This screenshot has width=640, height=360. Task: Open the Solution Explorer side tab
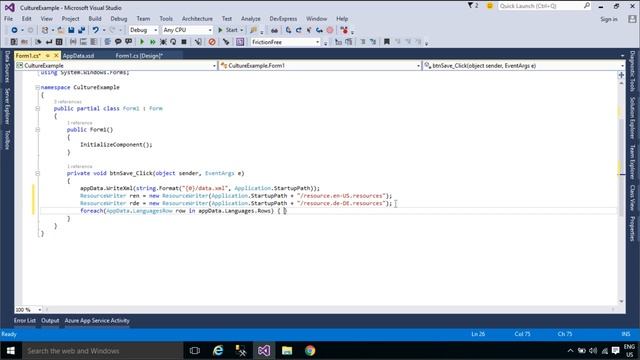pyautogui.click(x=632, y=118)
